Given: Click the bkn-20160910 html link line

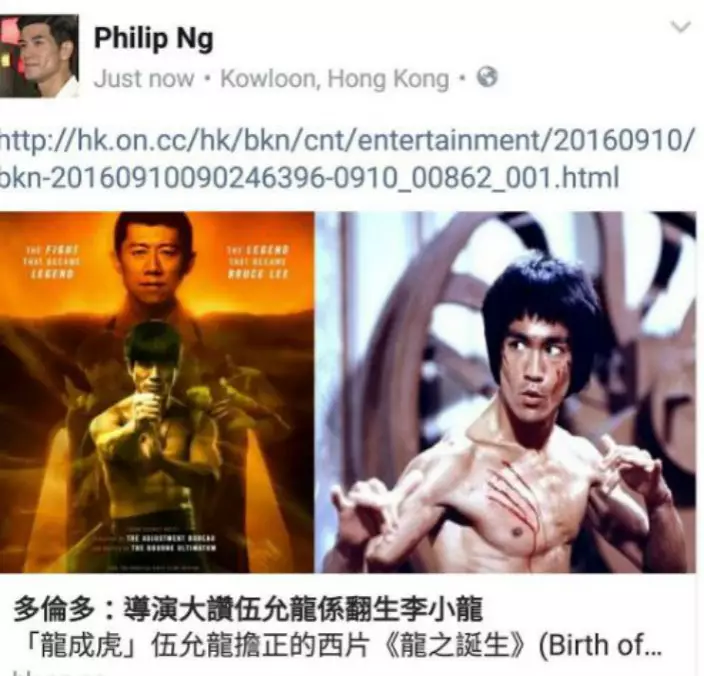Looking at the screenshot, I should [x=310, y=177].
